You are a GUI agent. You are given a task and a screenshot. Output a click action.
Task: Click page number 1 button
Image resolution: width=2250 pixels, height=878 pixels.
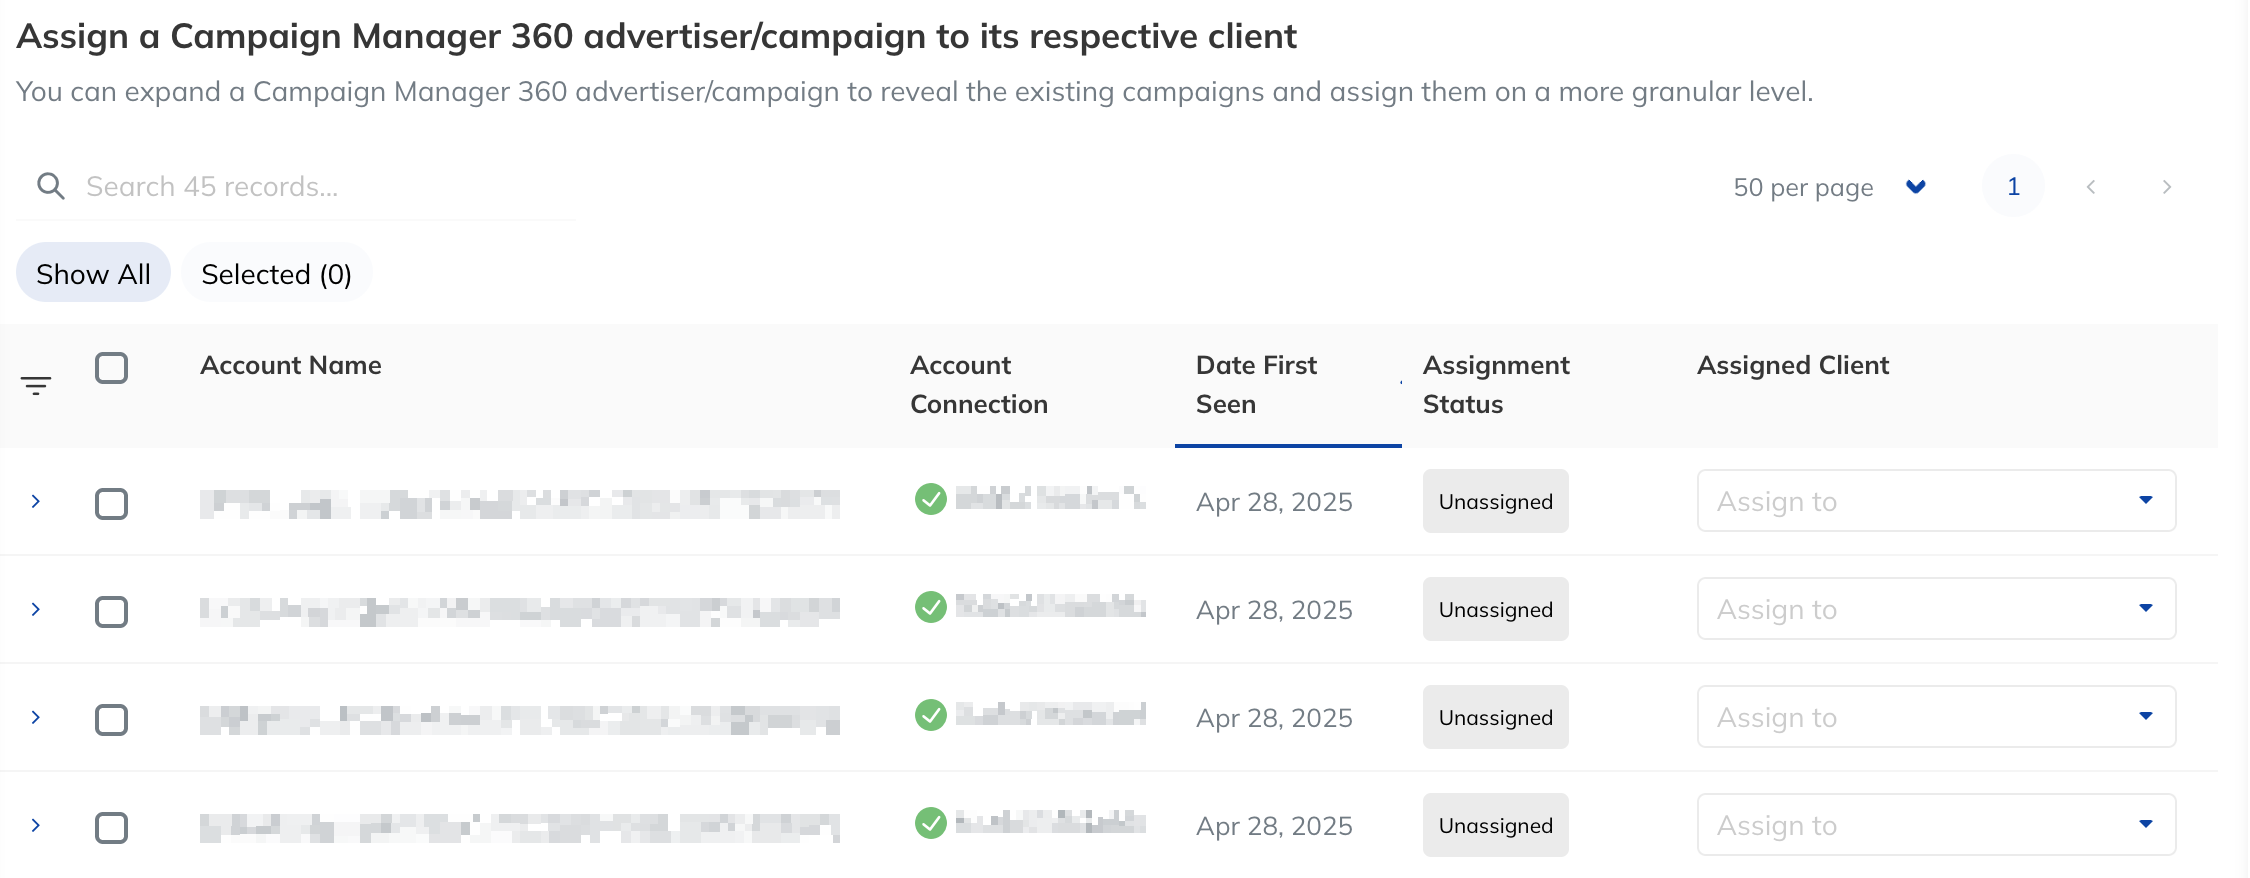pos(2013,187)
